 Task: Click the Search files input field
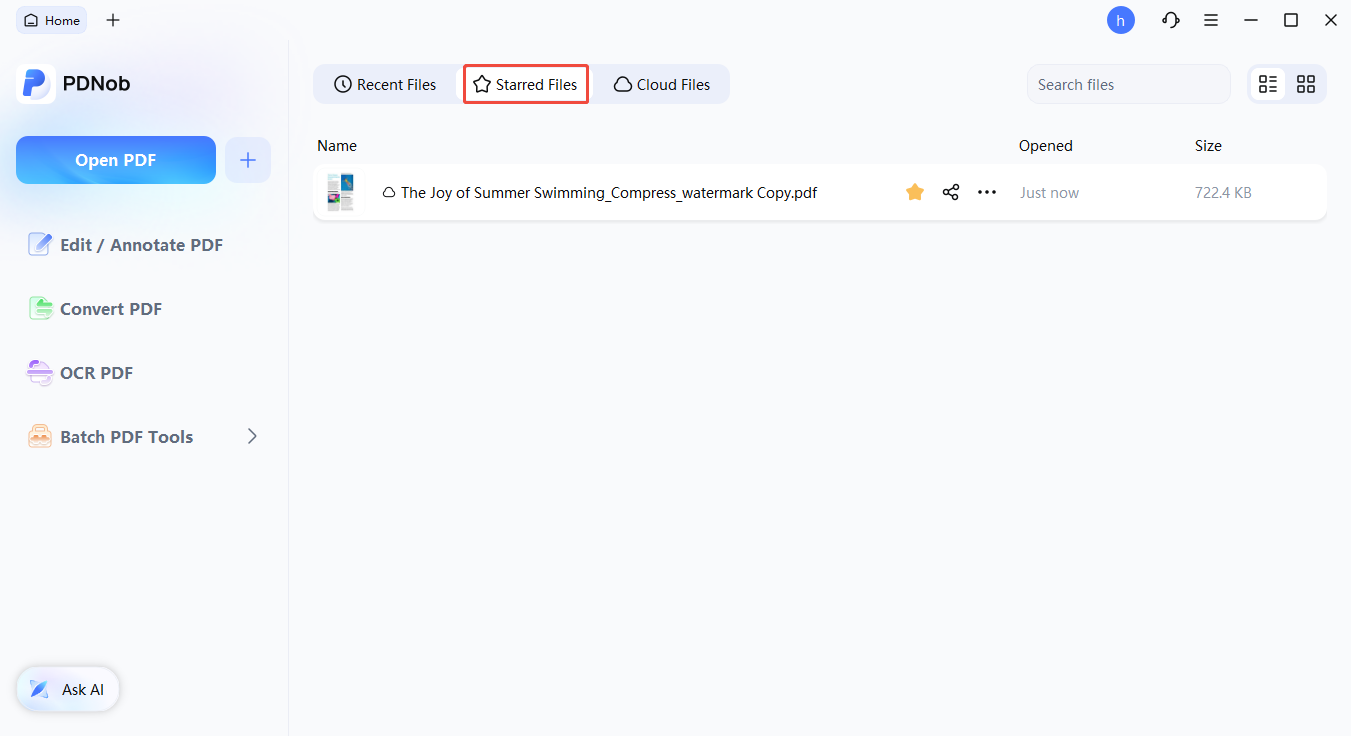coord(1128,84)
